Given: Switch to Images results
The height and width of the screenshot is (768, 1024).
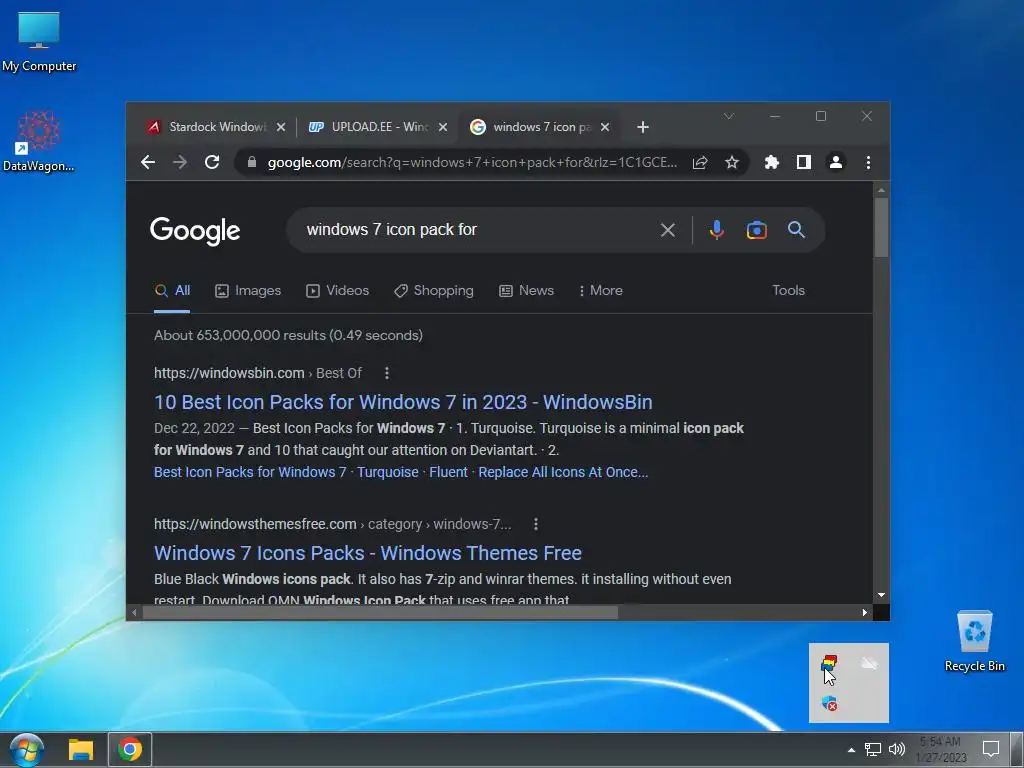Looking at the screenshot, I should tap(248, 291).
